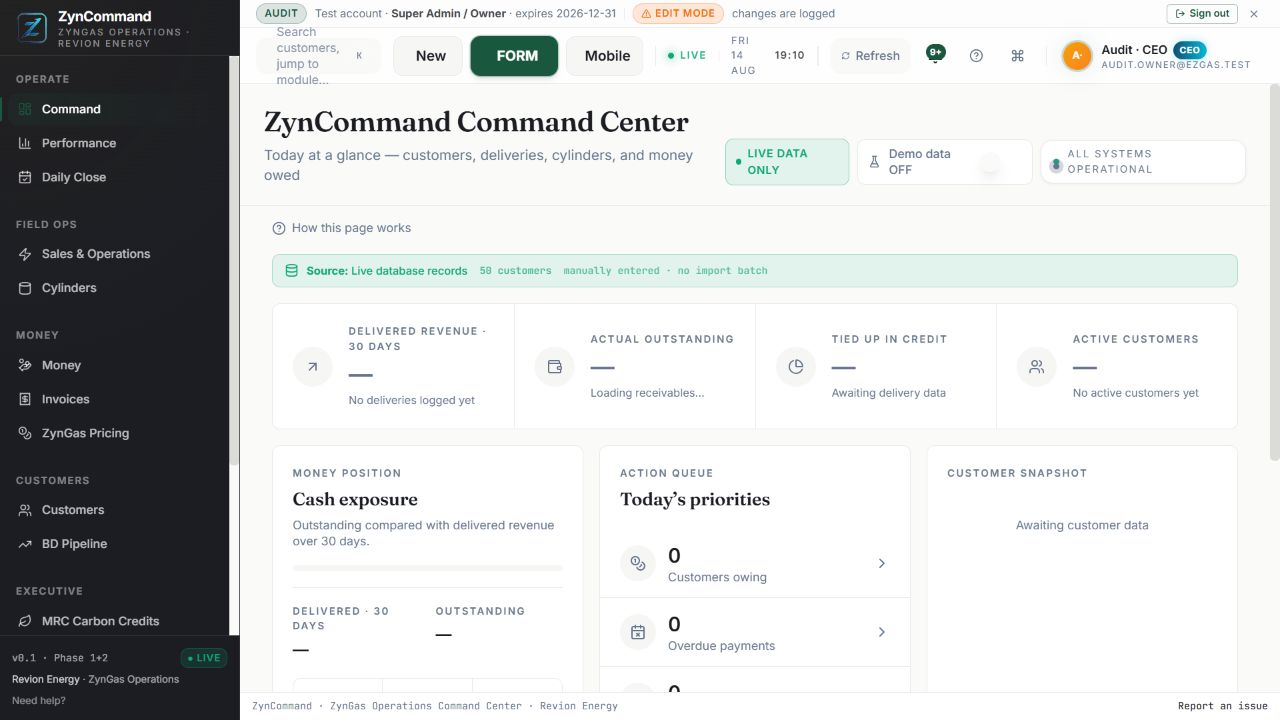Toggle the Demo data OFF switch
The width and height of the screenshot is (1280, 720).
tap(944, 162)
